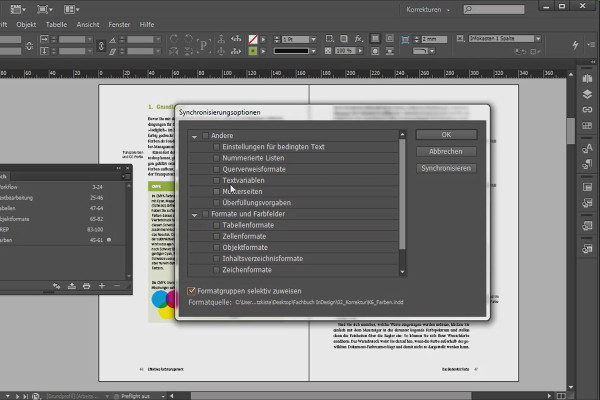Click the Abbrechen button
This screenshot has height=400, width=600.
point(446,151)
